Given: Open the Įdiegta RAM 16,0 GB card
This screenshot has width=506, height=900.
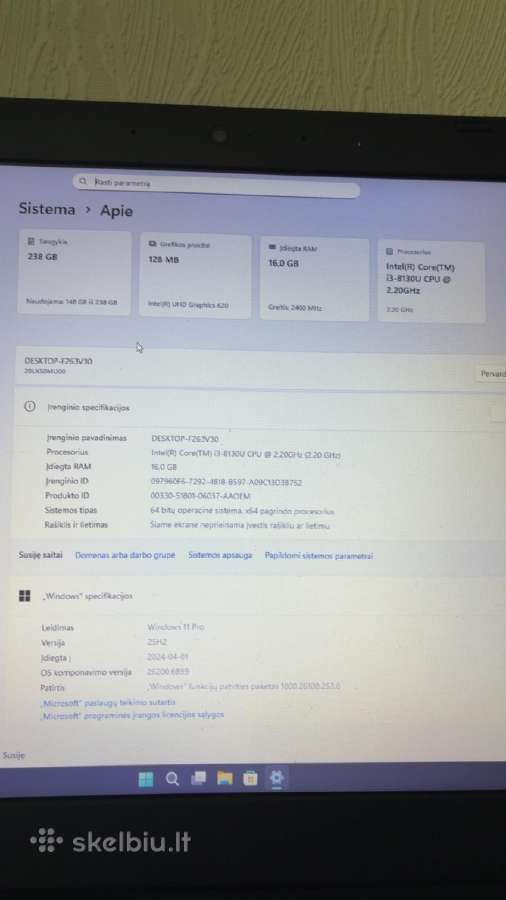Looking at the screenshot, I should tap(314, 279).
